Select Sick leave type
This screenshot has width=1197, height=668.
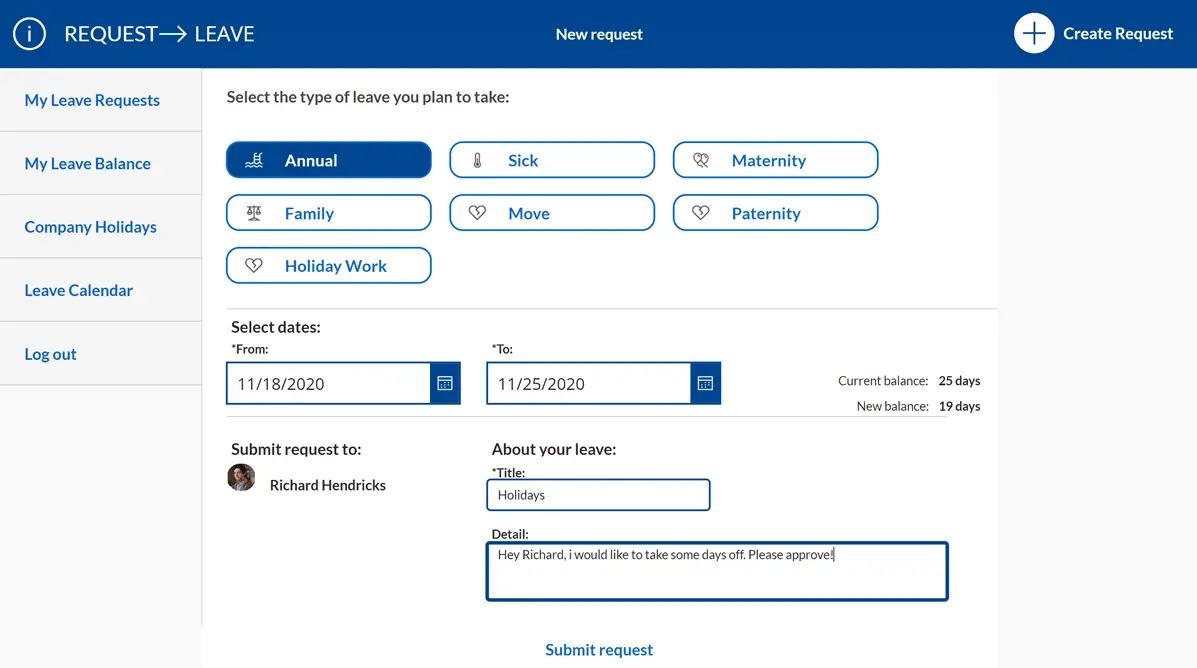(552, 160)
